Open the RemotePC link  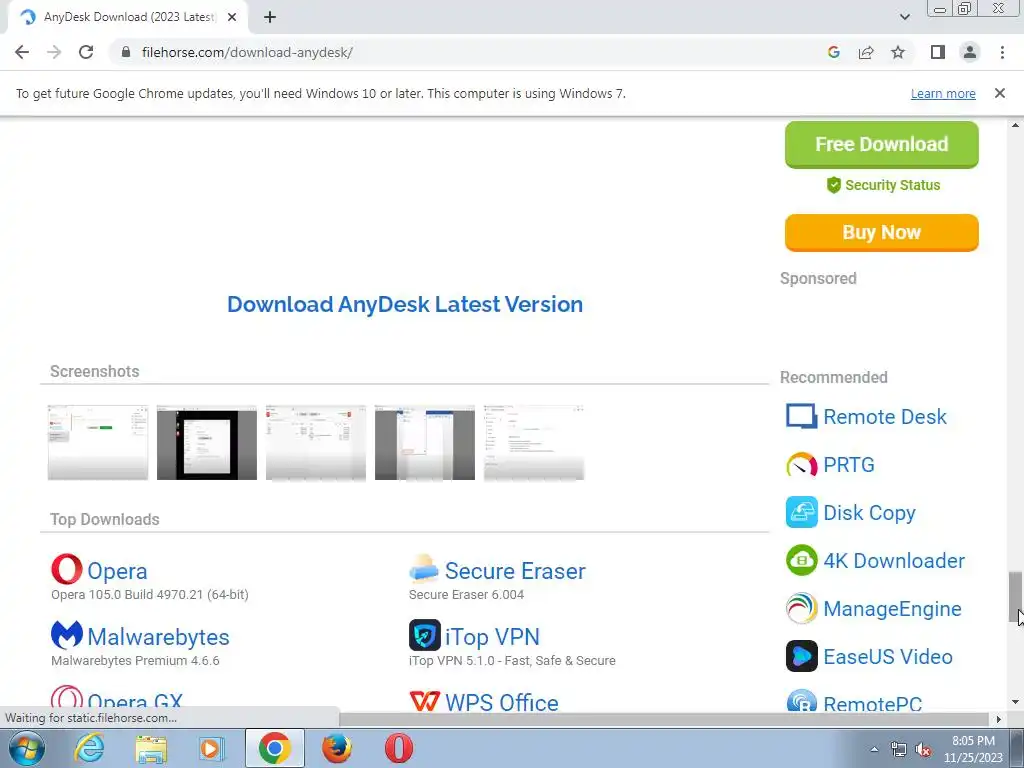872,704
